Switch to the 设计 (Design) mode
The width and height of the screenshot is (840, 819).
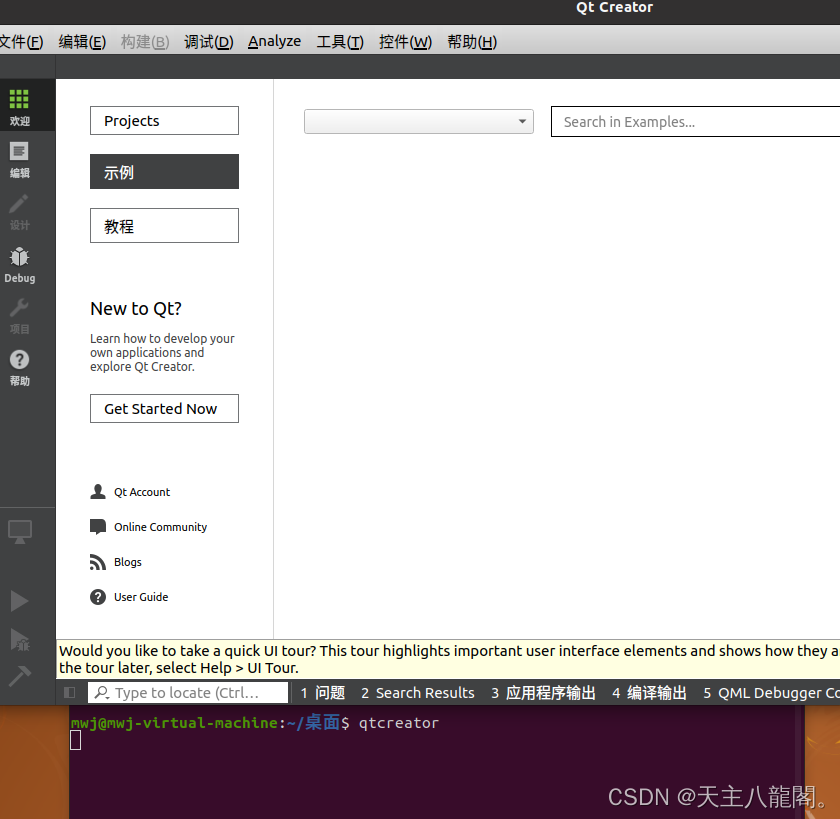point(19,211)
